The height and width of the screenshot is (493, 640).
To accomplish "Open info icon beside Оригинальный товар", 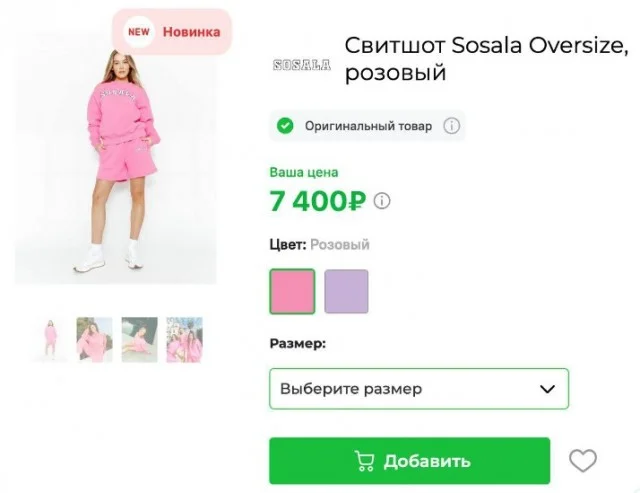I will 451,126.
